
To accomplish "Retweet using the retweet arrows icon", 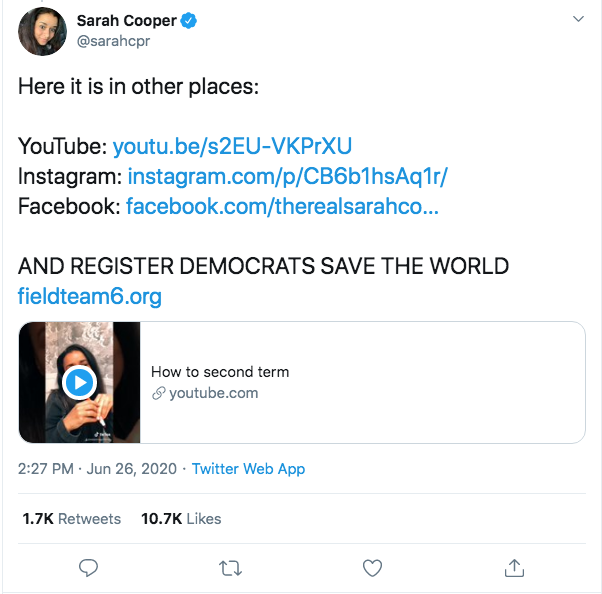I will click(x=230, y=568).
